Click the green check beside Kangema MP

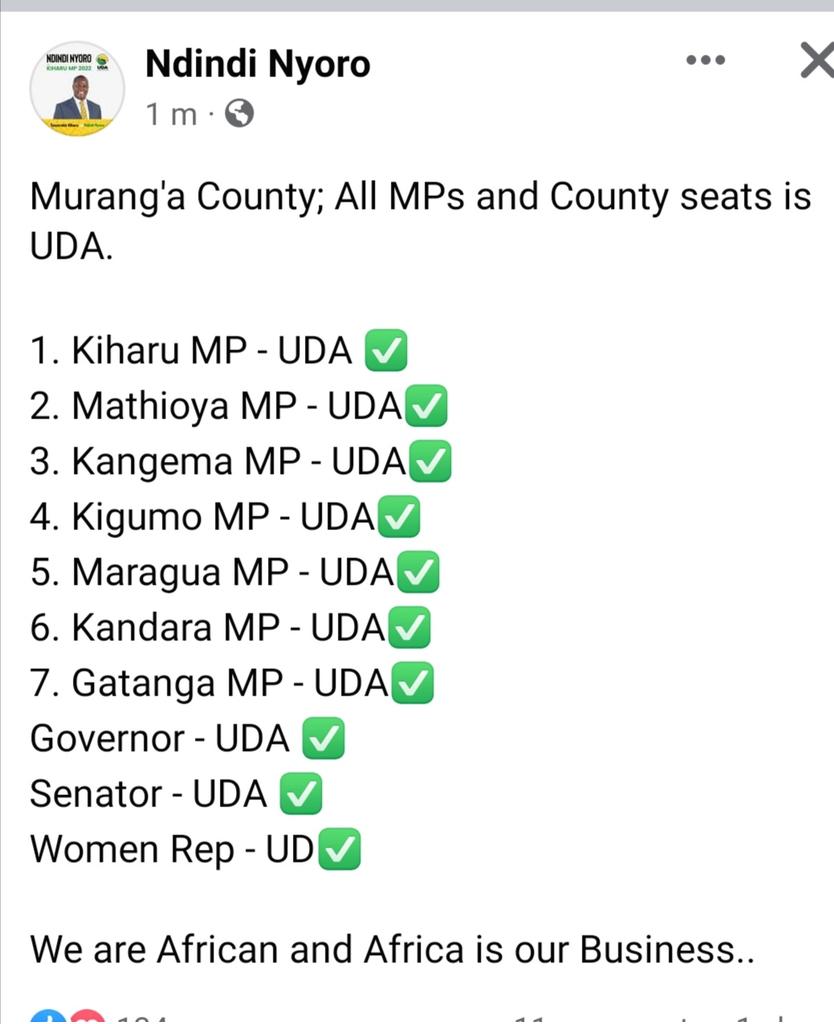click(x=430, y=461)
